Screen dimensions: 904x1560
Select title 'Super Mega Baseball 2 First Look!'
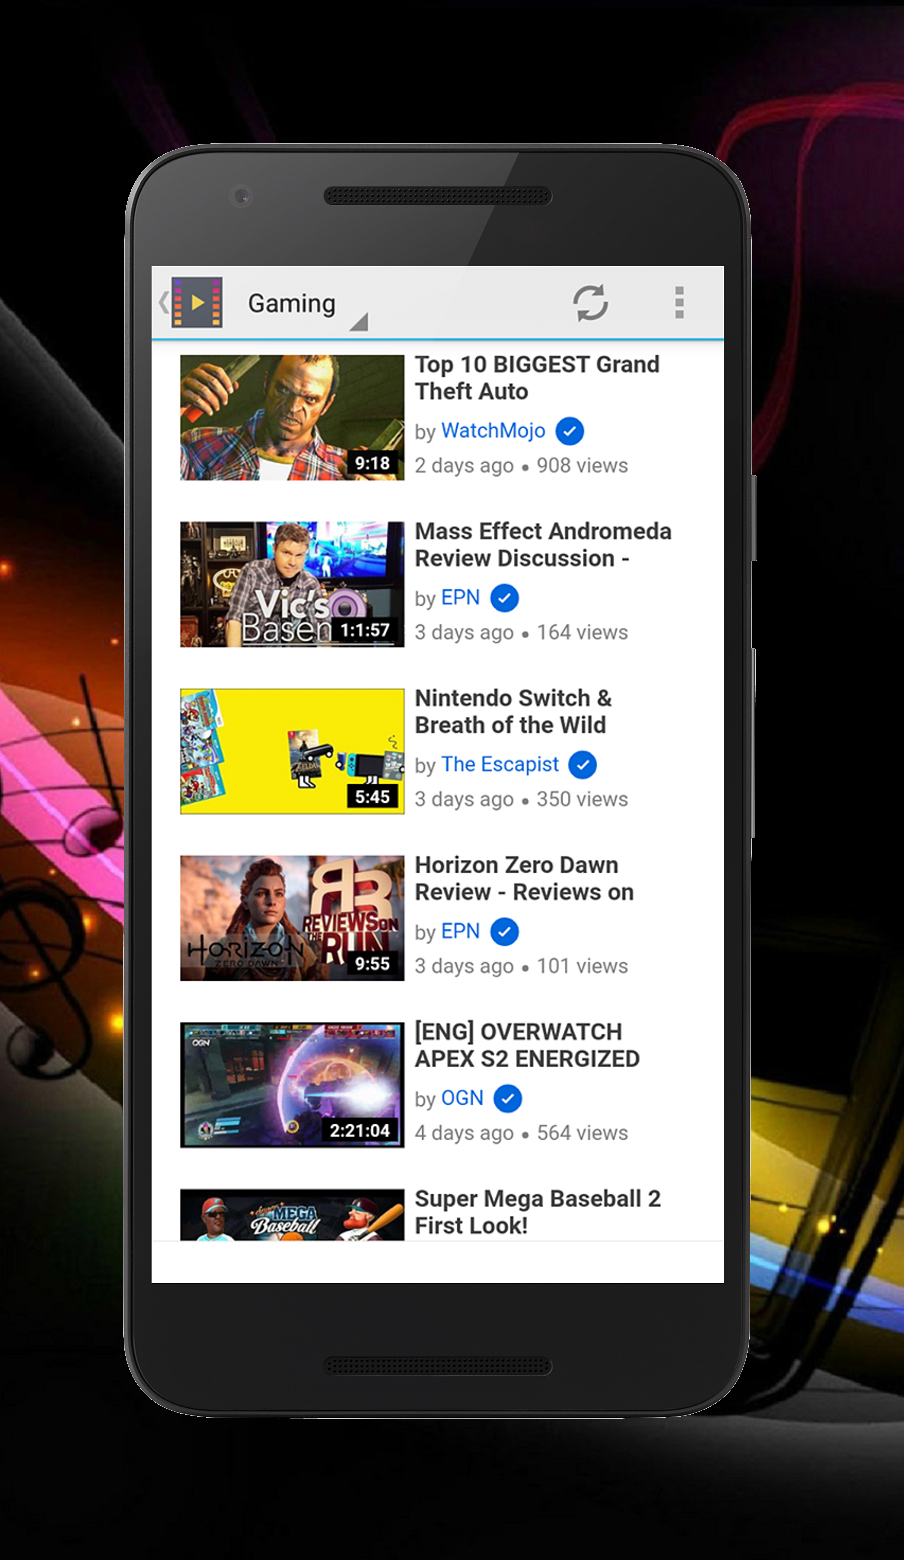pyautogui.click(x=538, y=1212)
